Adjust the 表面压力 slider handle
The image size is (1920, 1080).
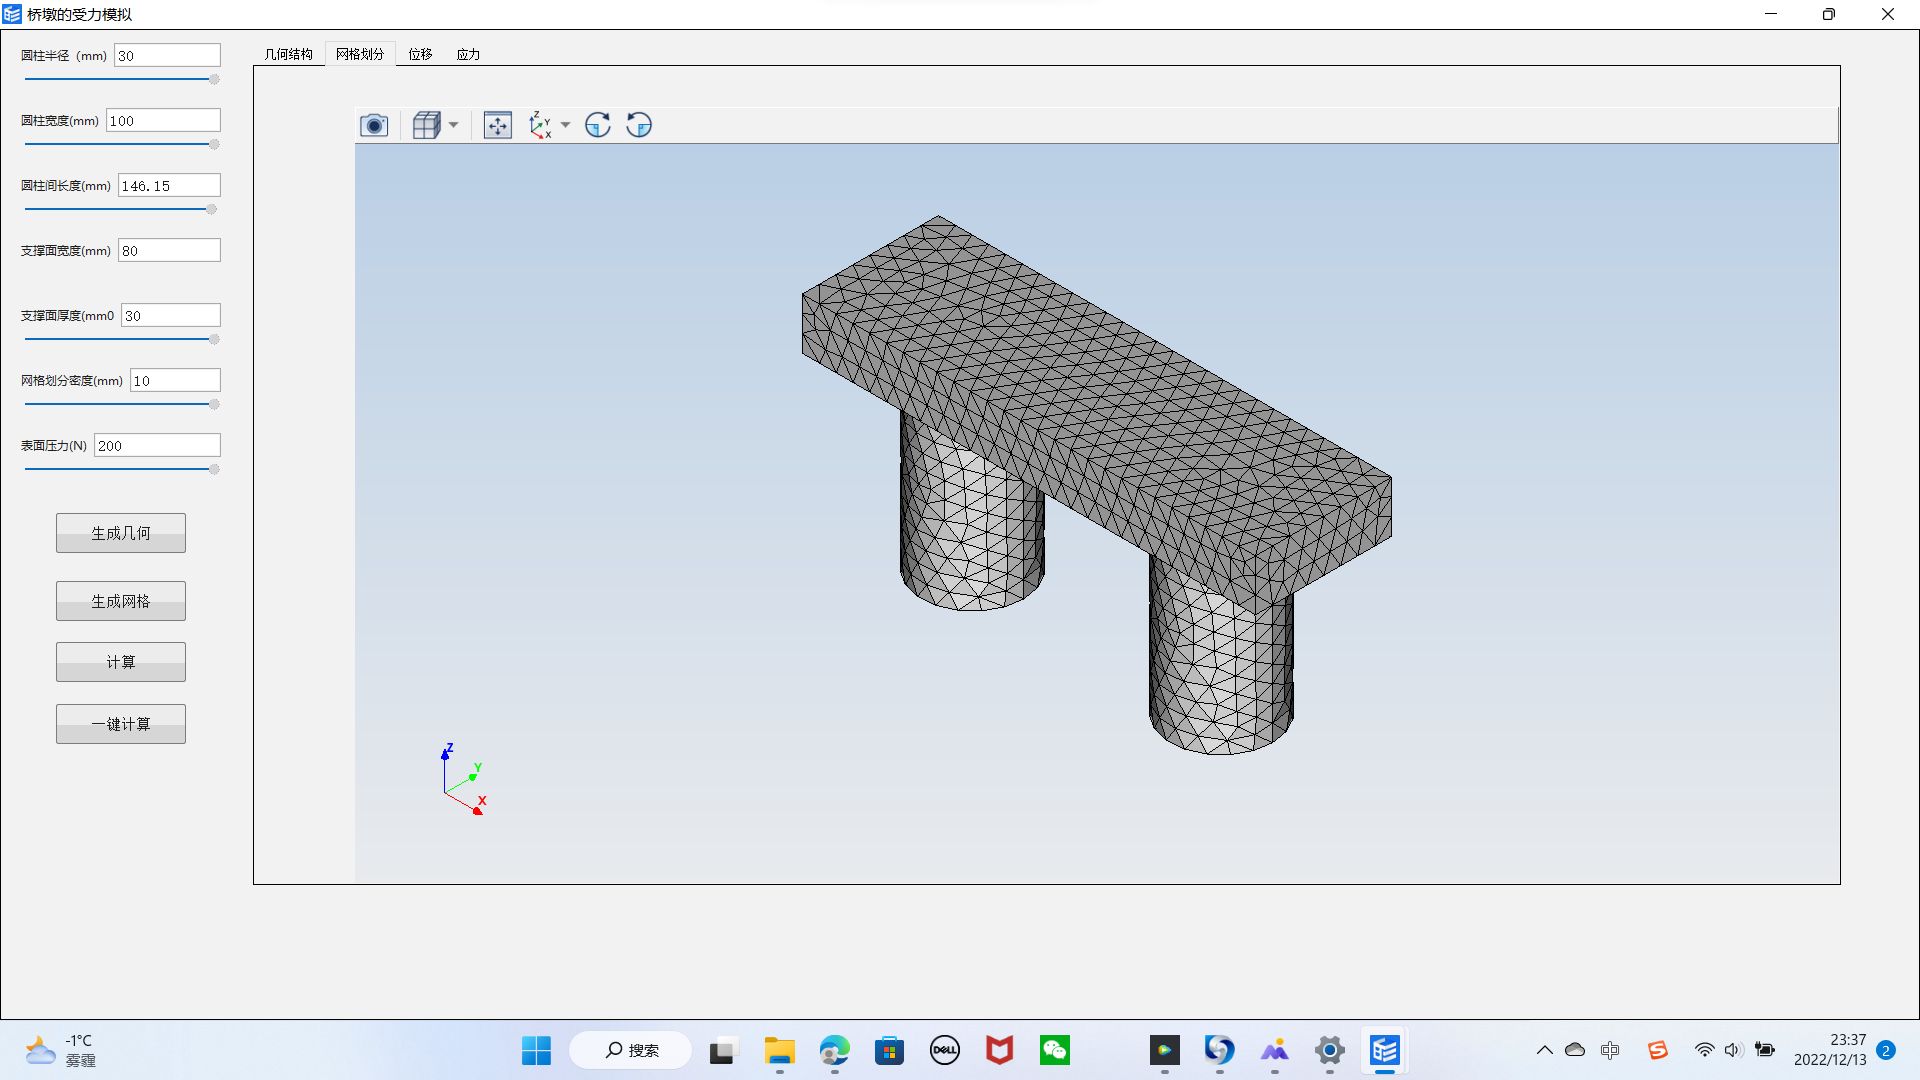pyautogui.click(x=214, y=469)
